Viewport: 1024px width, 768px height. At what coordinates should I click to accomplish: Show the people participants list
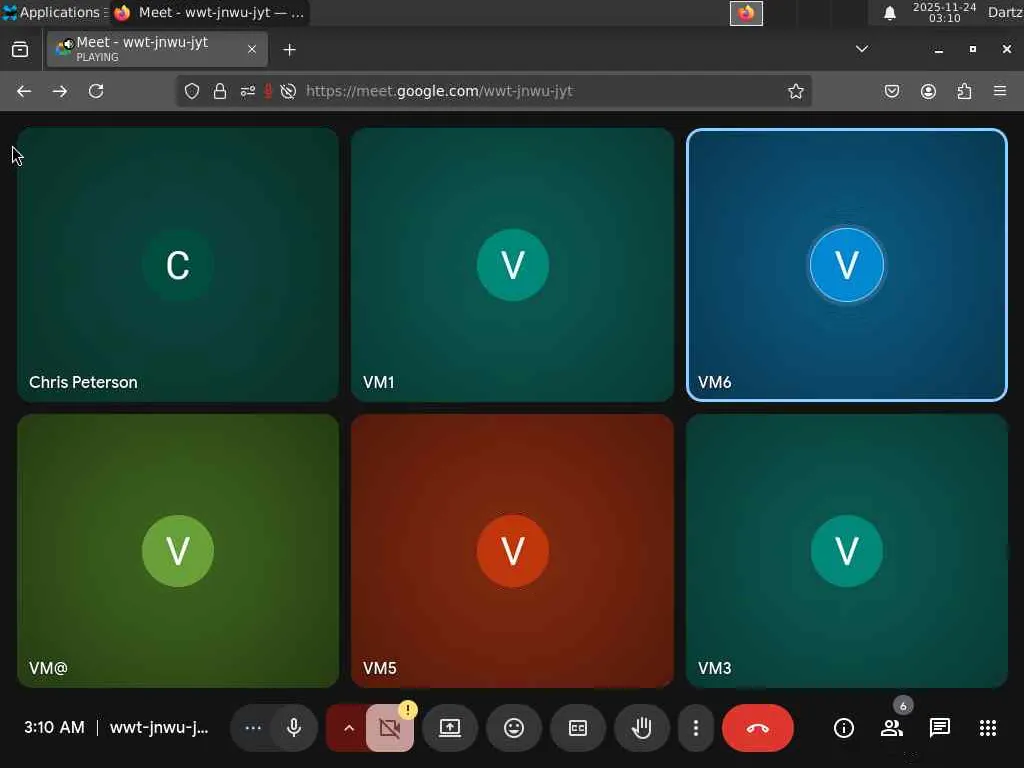891,728
